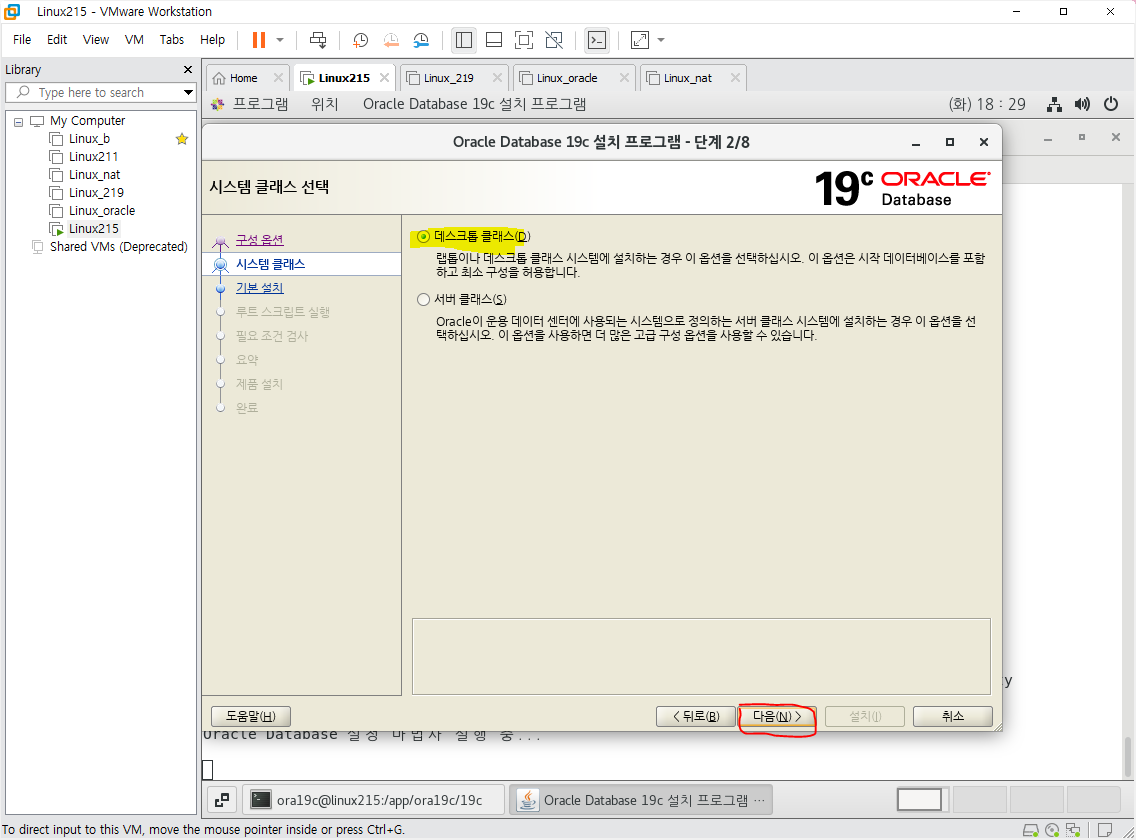Screen dimensions: 1136x840
Task: Open the stretch display dropdown arrow
Action: (x=661, y=40)
